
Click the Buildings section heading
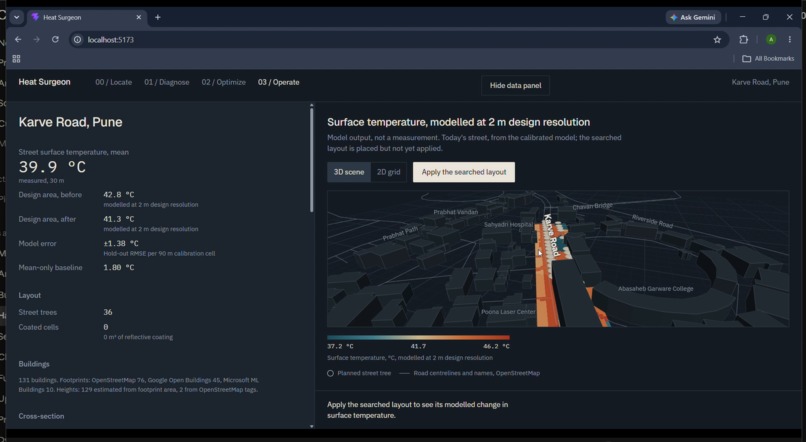tap(34, 364)
